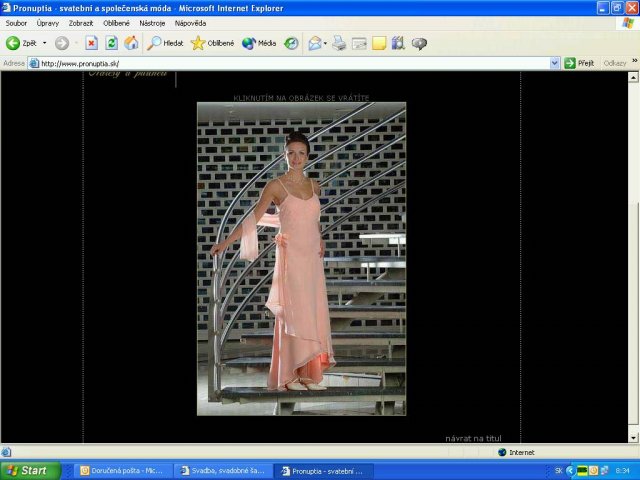Click the Přejít go button
Image resolution: width=640 pixels, height=480 pixels.
tap(579, 63)
